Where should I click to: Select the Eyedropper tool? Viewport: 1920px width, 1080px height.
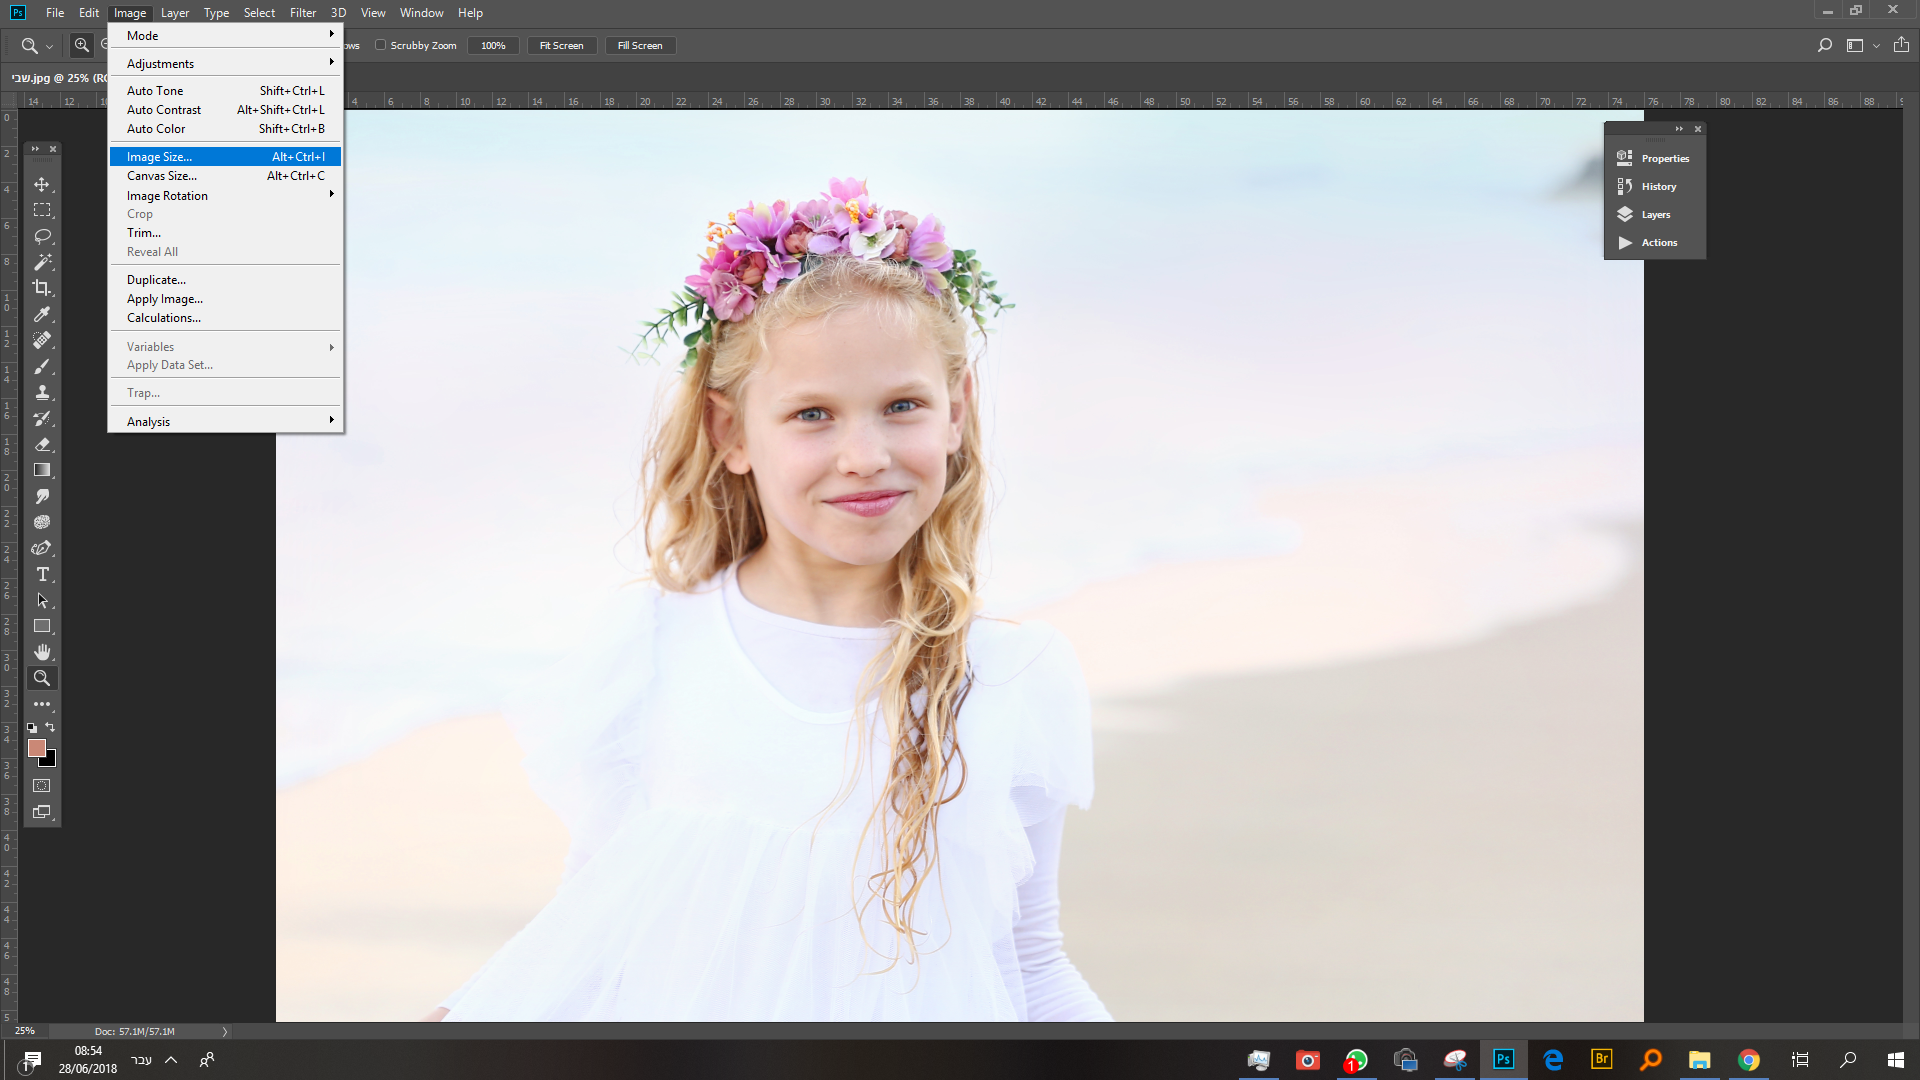(x=42, y=314)
